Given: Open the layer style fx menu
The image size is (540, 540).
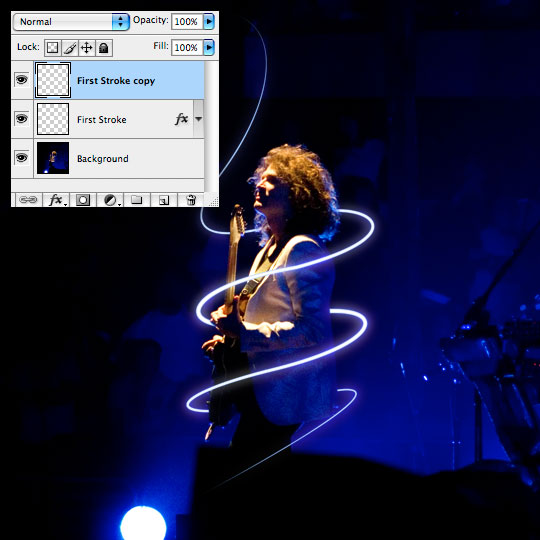Looking at the screenshot, I should (56, 199).
